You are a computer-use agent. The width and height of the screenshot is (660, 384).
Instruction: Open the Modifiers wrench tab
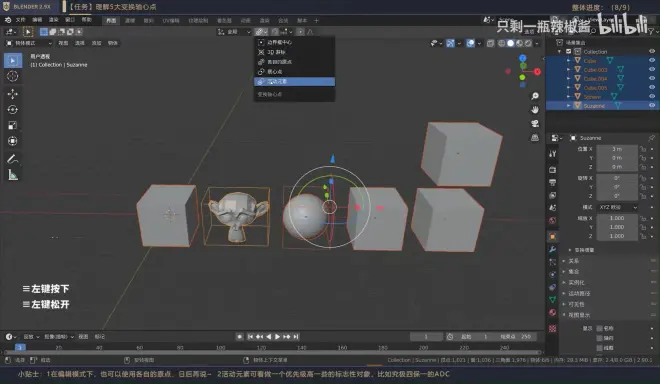(x=553, y=249)
